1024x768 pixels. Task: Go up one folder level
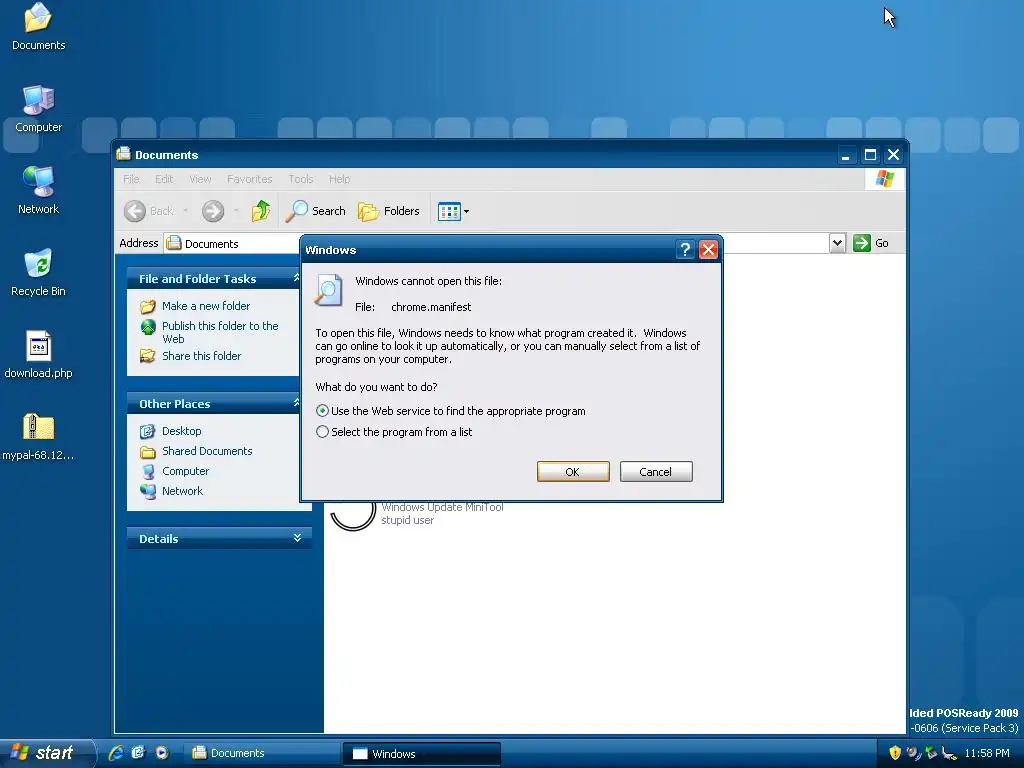261,211
